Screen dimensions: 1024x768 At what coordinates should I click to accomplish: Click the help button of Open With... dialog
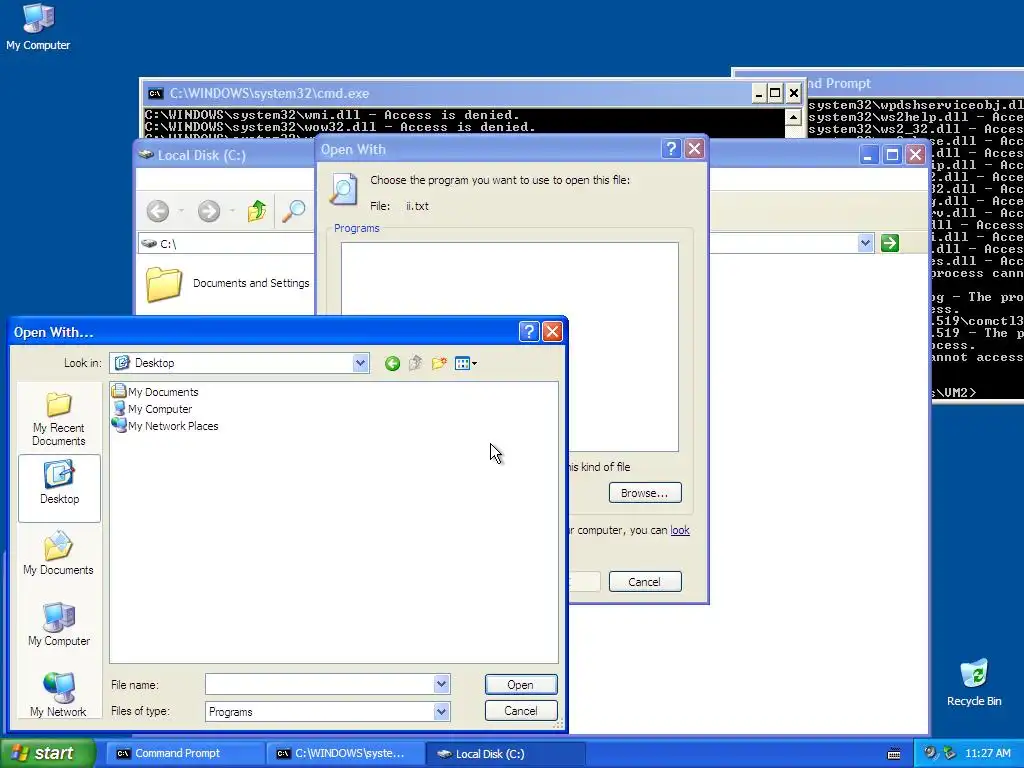[x=529, y=332]
